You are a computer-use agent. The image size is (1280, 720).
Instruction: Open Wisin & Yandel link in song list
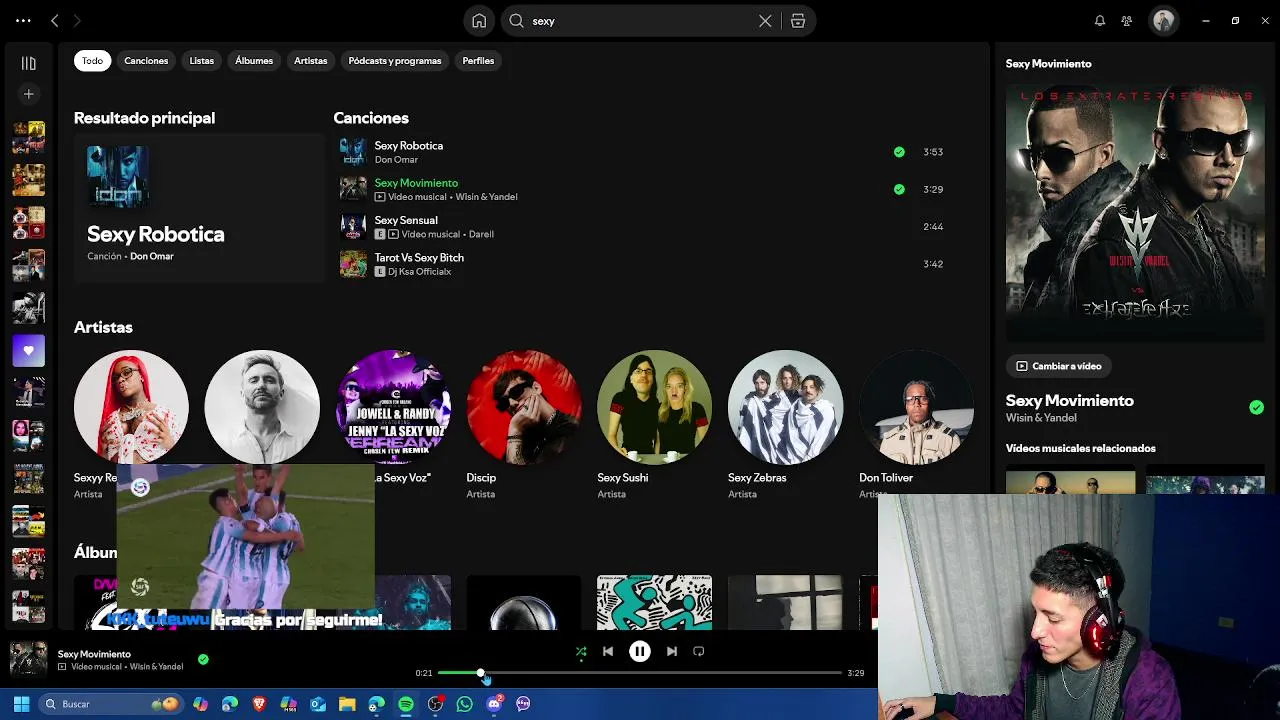486,197
